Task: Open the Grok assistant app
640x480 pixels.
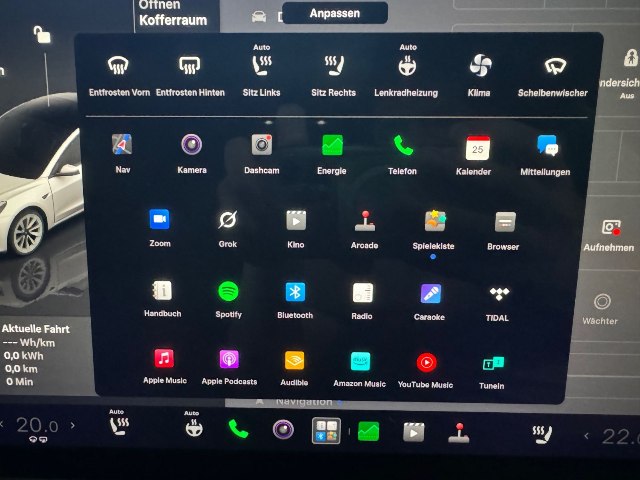Action: tap(227, 220)
